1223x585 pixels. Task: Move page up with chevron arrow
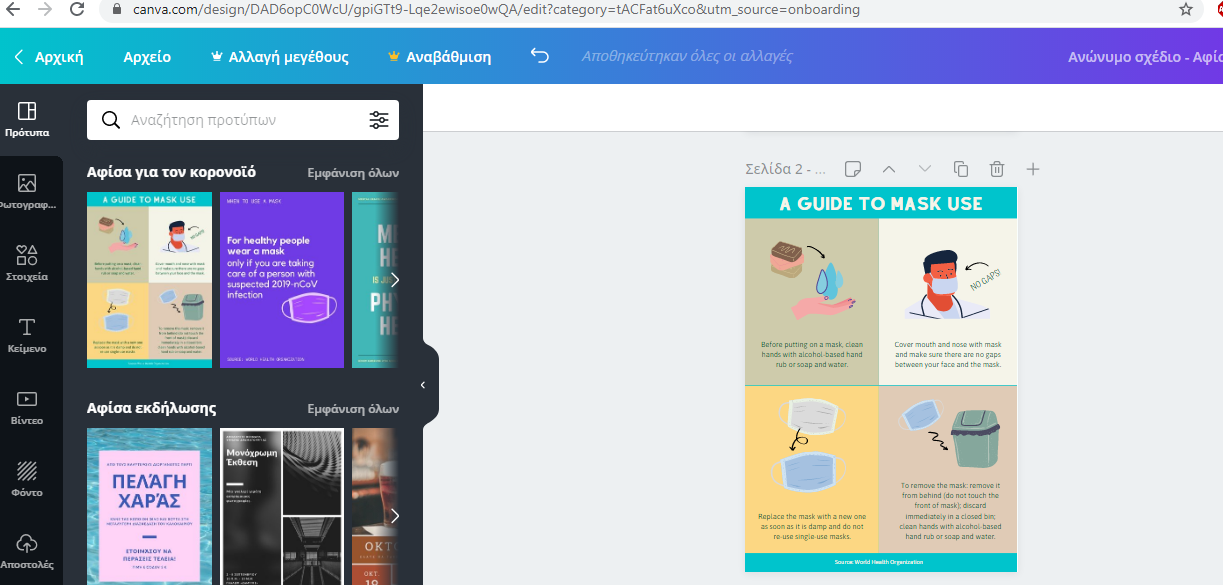click(888, 169)
